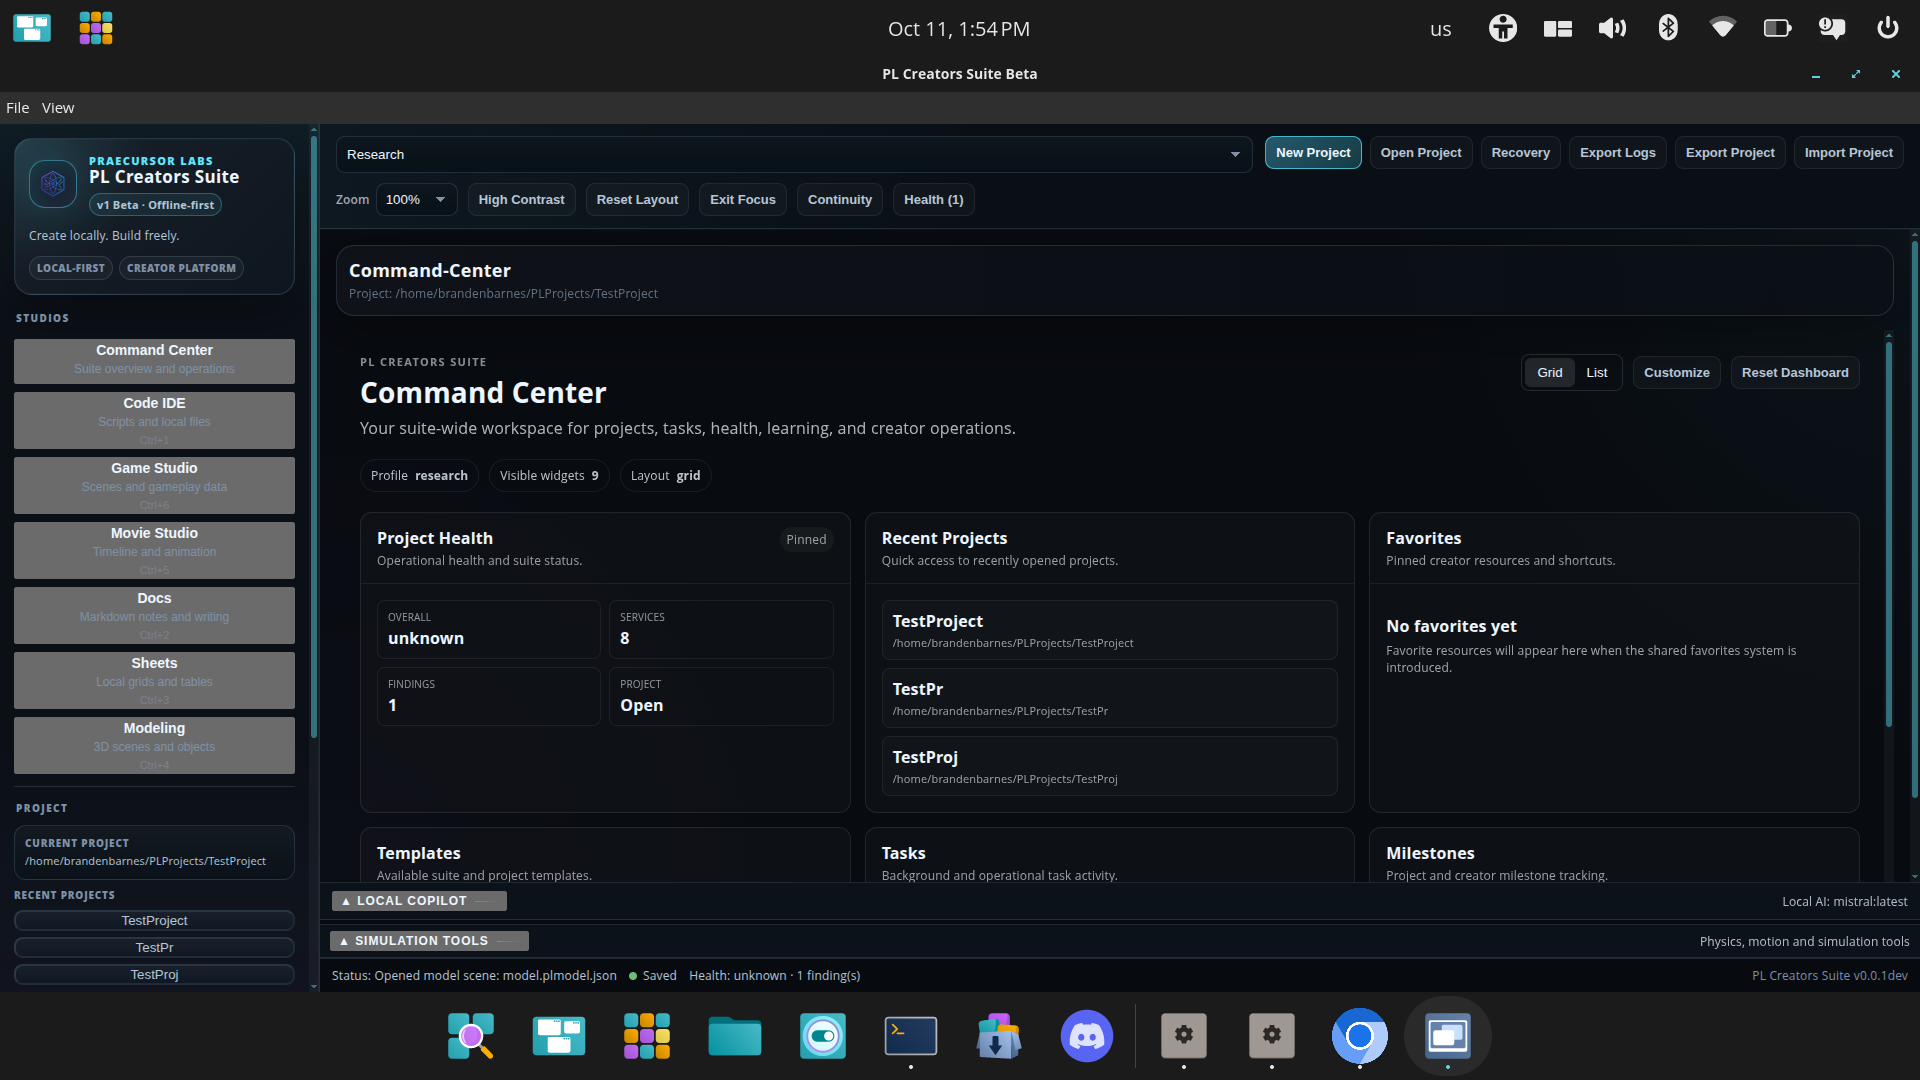This screenshot has width=1920, height=1080.
Task: Open the us keyboard layout menu
Action: [x=1440, y=29]
